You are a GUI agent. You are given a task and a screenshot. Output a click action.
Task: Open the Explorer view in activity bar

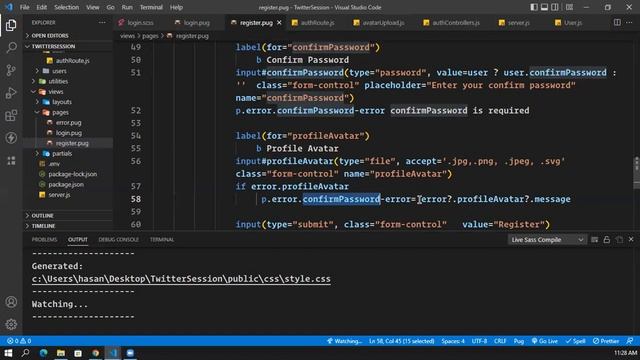click(11, 25)
